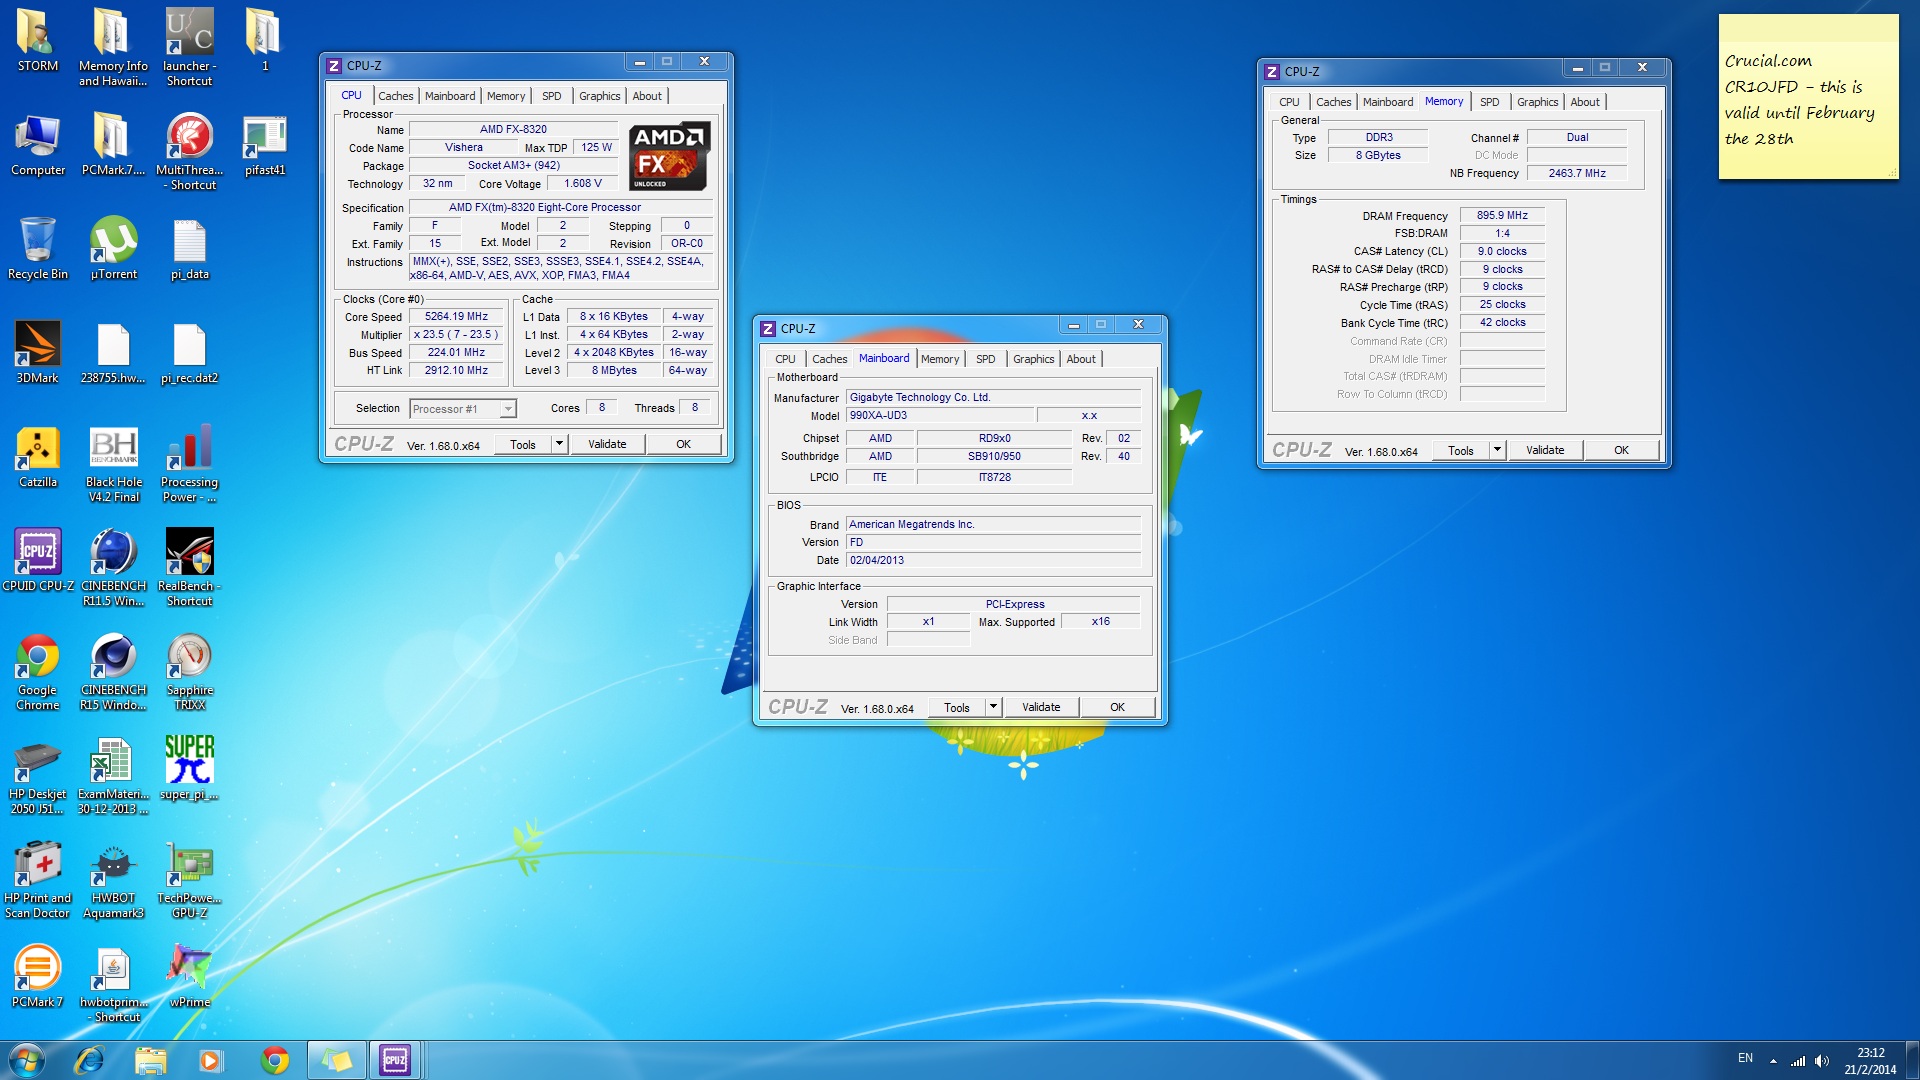Open HP Print and Scan Doctor
Screen dimensions: 1920x1080
point(37,880)
